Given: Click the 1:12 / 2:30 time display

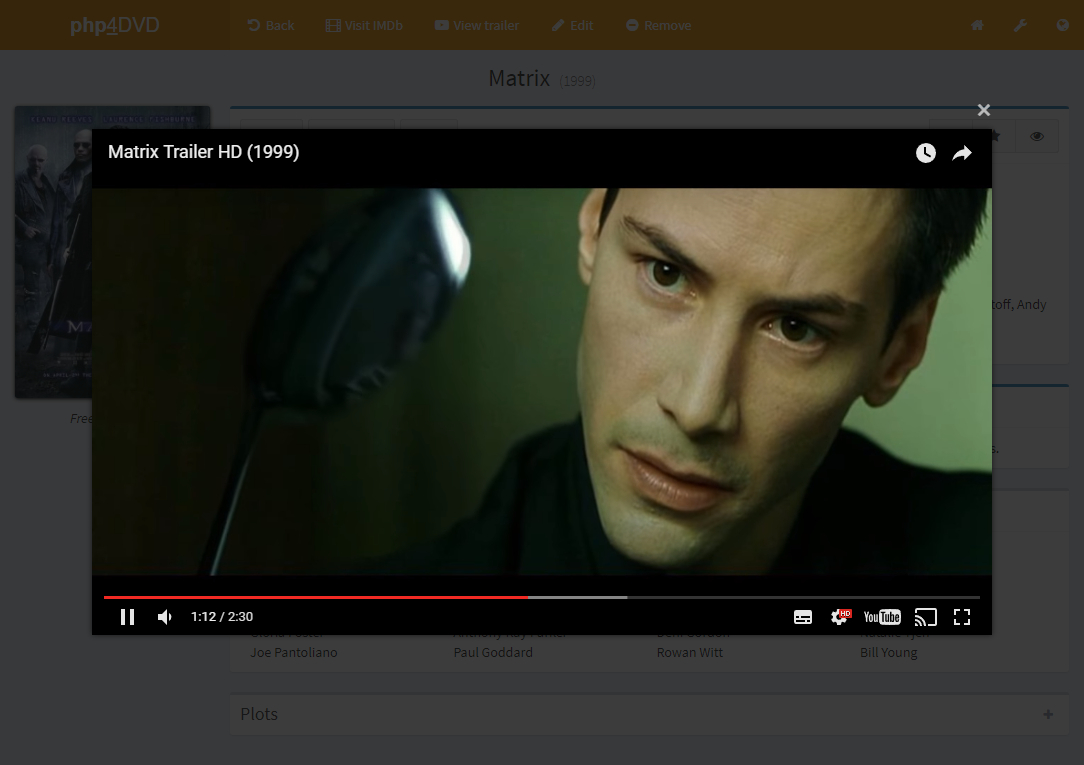Looking at the screenshot, I should coord(222,616).
